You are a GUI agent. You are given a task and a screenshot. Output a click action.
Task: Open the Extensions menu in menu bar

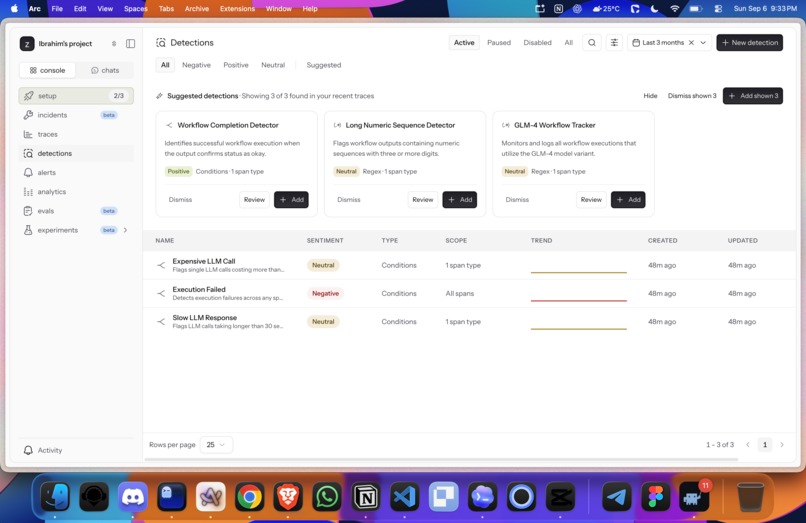point(237,9)
